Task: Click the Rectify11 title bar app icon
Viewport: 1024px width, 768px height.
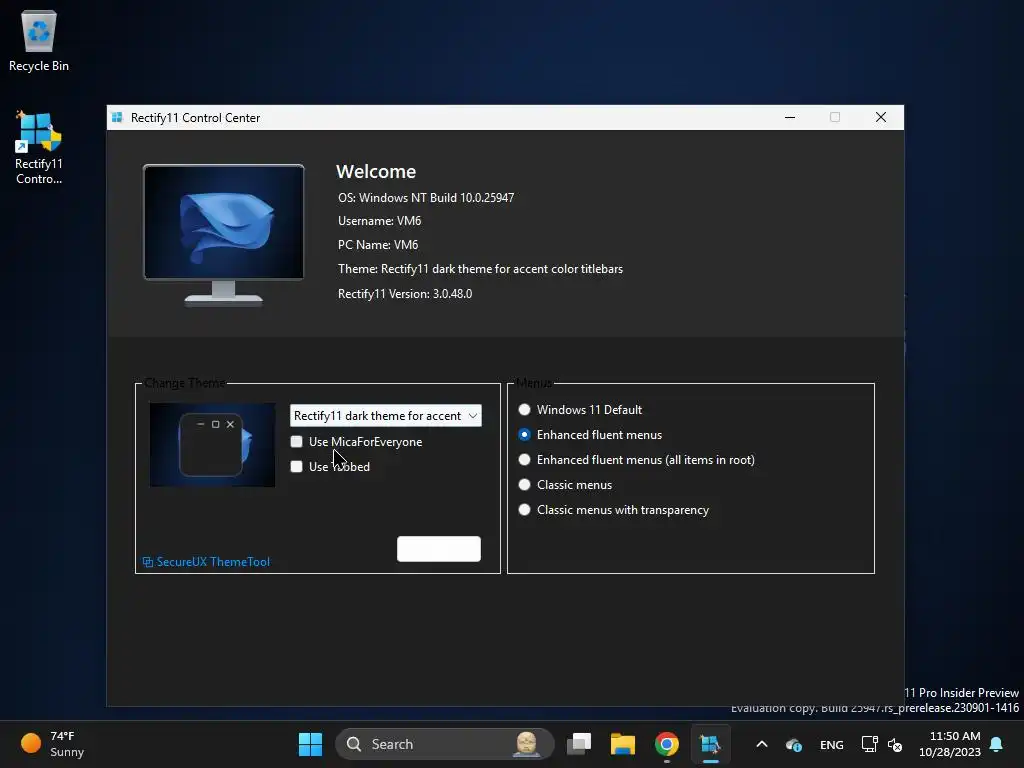Action: coord(117,118)
